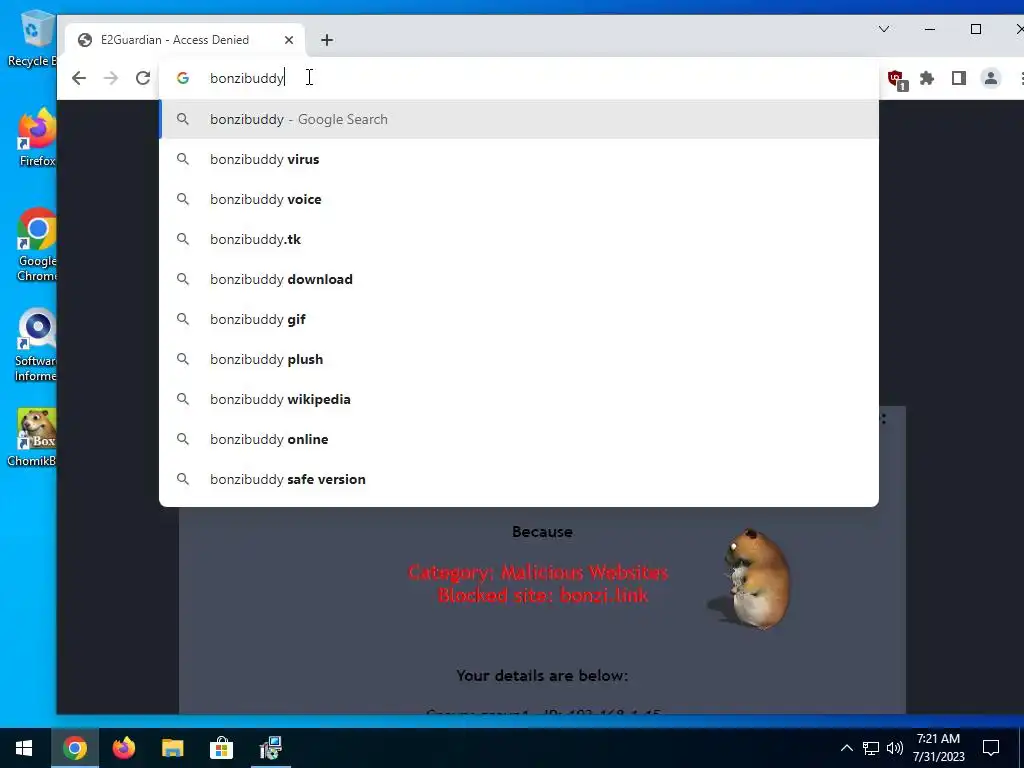Click the Category: Malicious Websites text
Image resolution: width=1024 pixels, height=768 pixels.
coord(538,572)
